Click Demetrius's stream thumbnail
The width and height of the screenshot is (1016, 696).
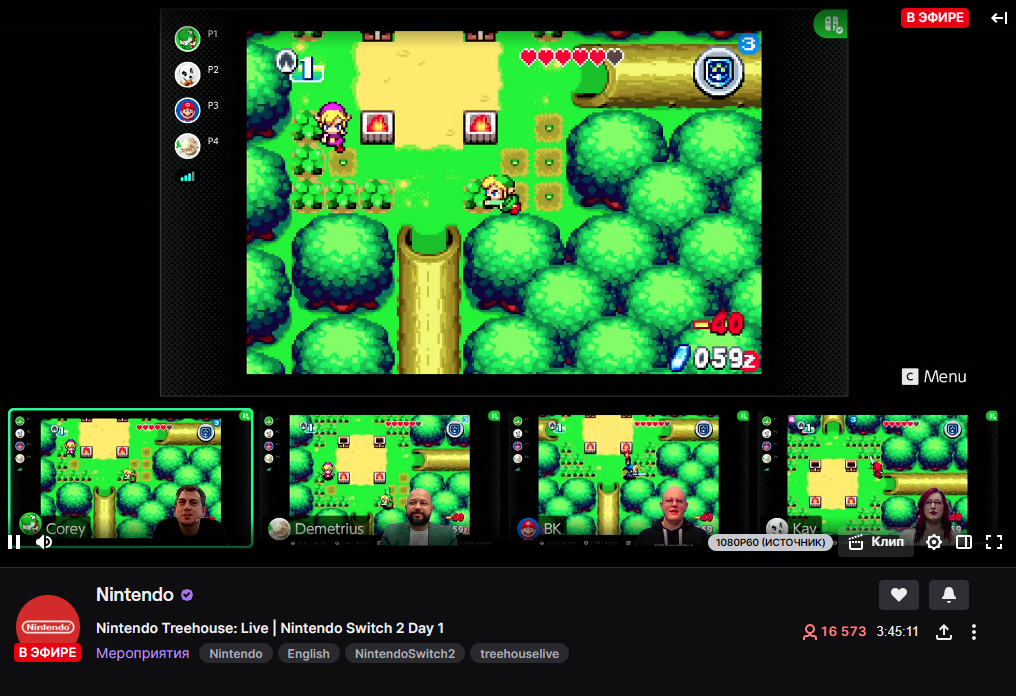[x=379, y=478]
